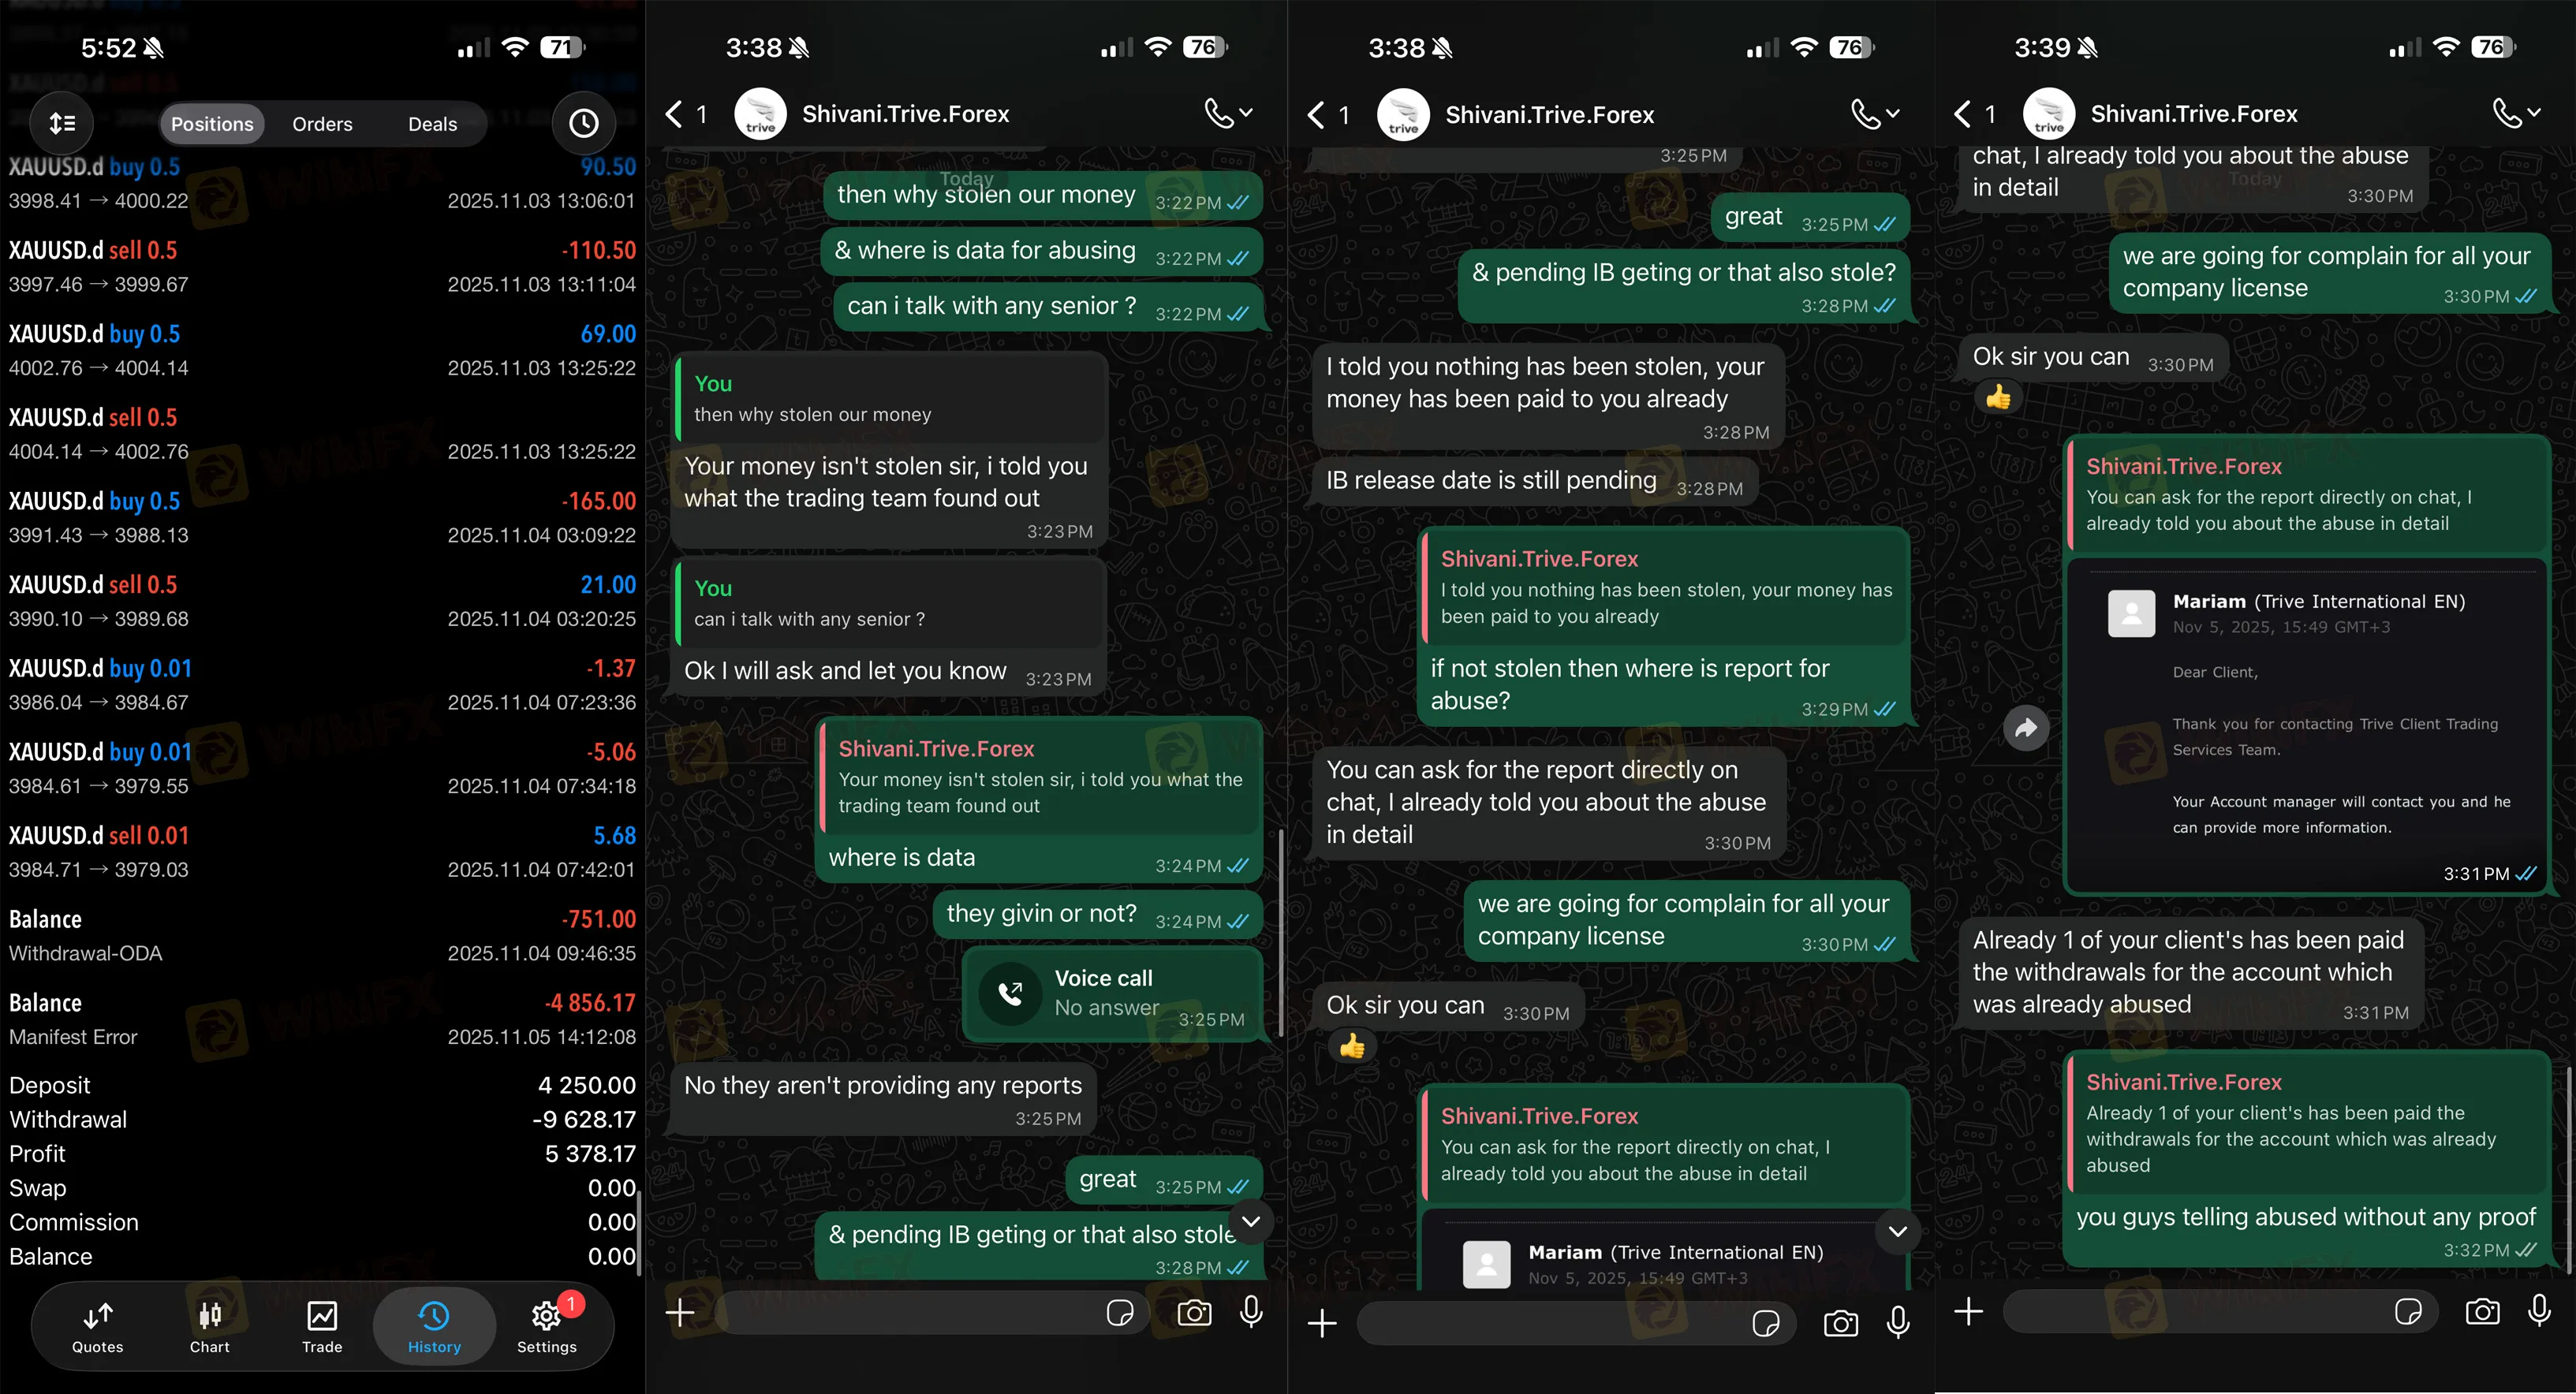The height and width of the screenshot is (1394, 2576).
Task: Open the sort filter icon in trading history
Action: click(62, 123)
